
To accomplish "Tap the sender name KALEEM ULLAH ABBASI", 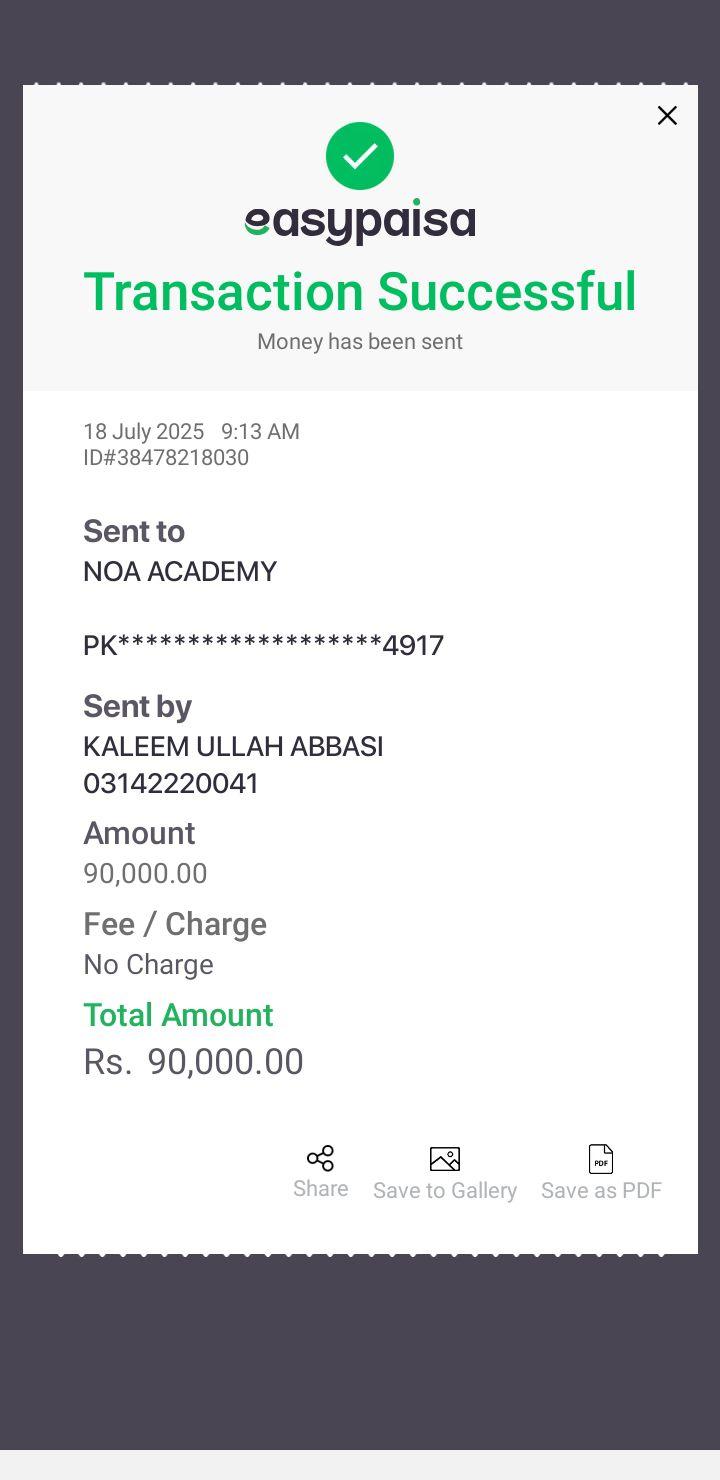I will click(233, 747).
